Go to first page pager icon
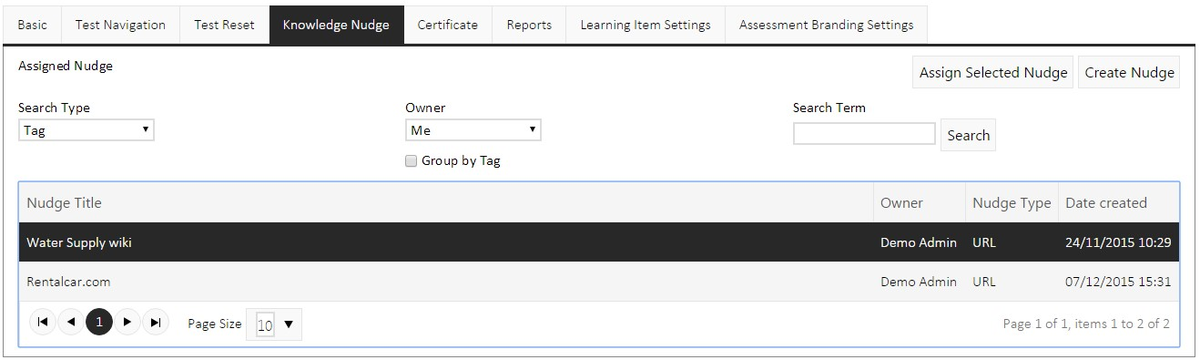This screenshot has width=1200, height=360. (42, 322)
